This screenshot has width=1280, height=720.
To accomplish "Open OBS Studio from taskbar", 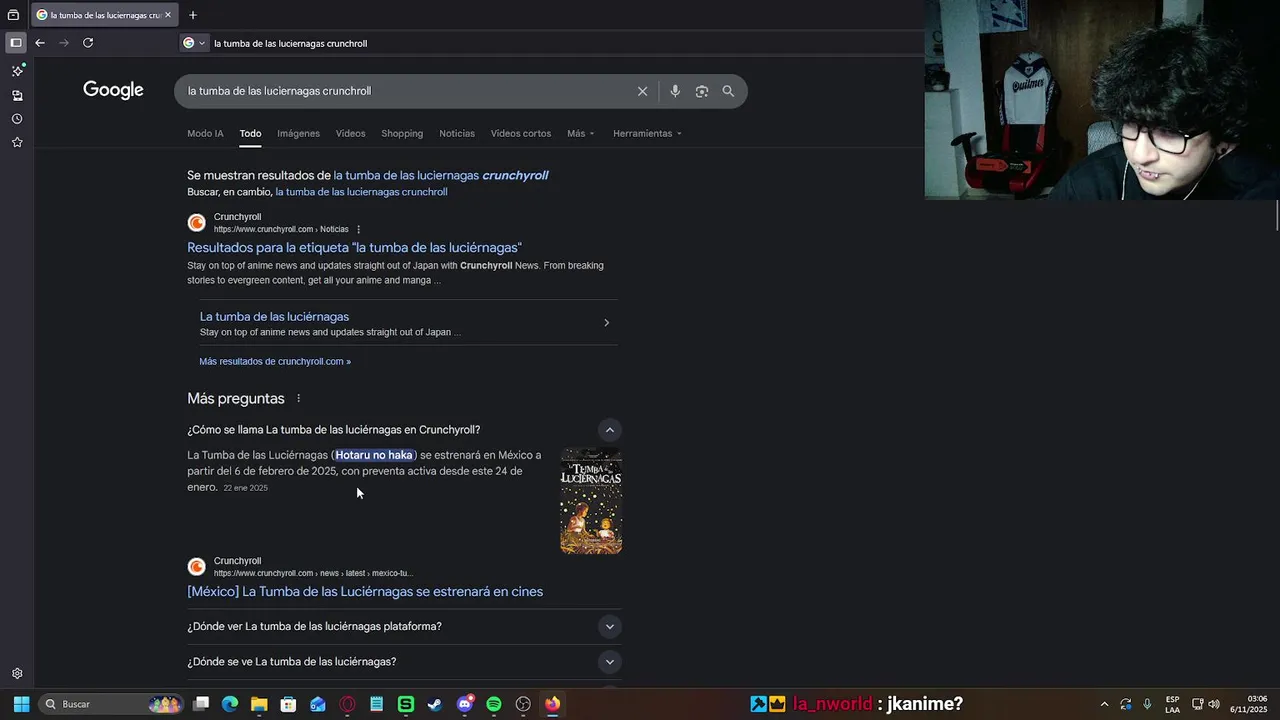I will click(x=523, y=704).
